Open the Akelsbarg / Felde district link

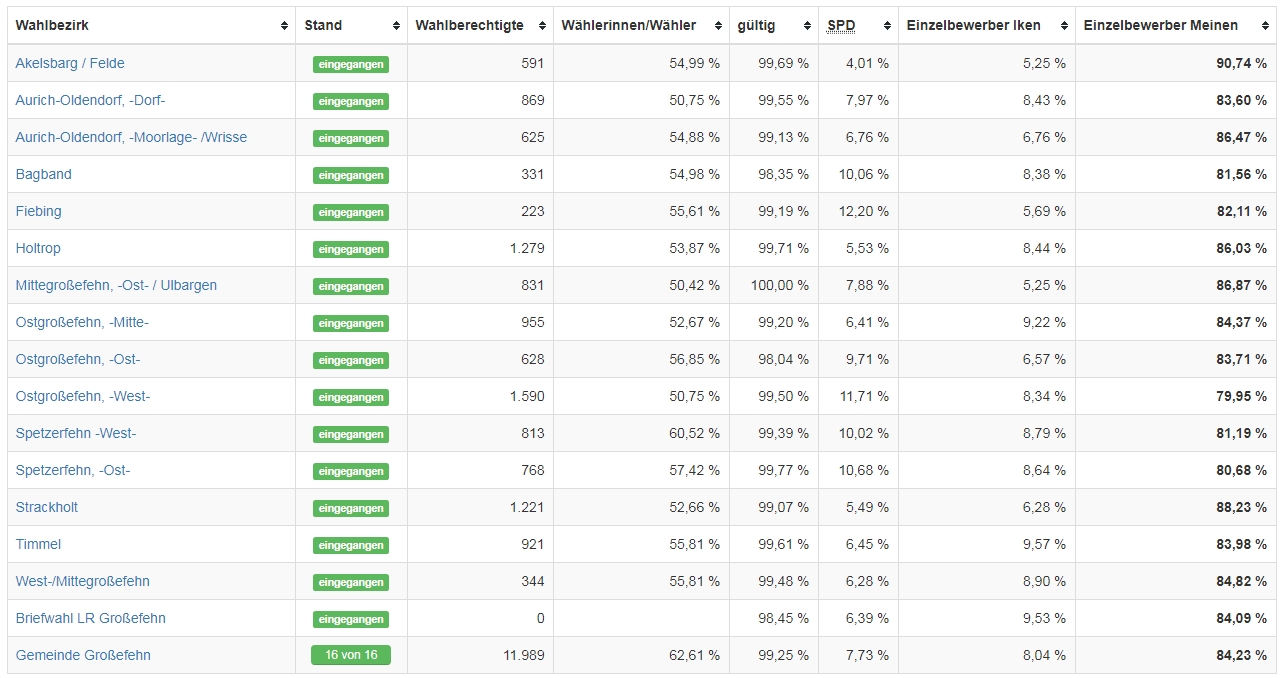(x=70, y=63)
